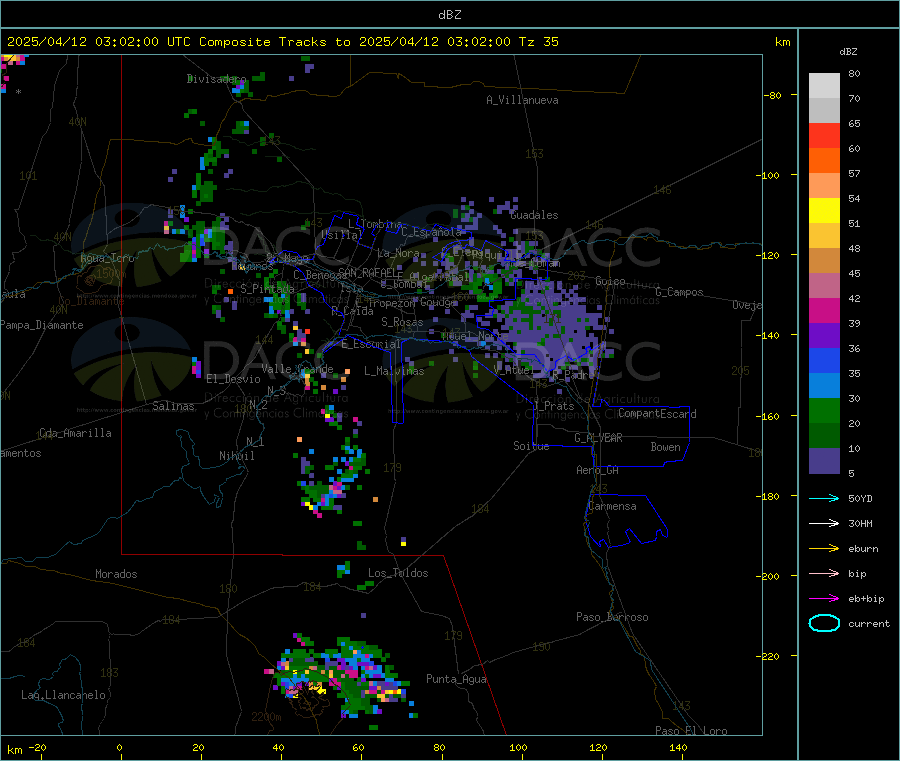Click the SAN_RAFAEL label on map
The width and height of the screenshot is (900, 761).
[367, 272]
